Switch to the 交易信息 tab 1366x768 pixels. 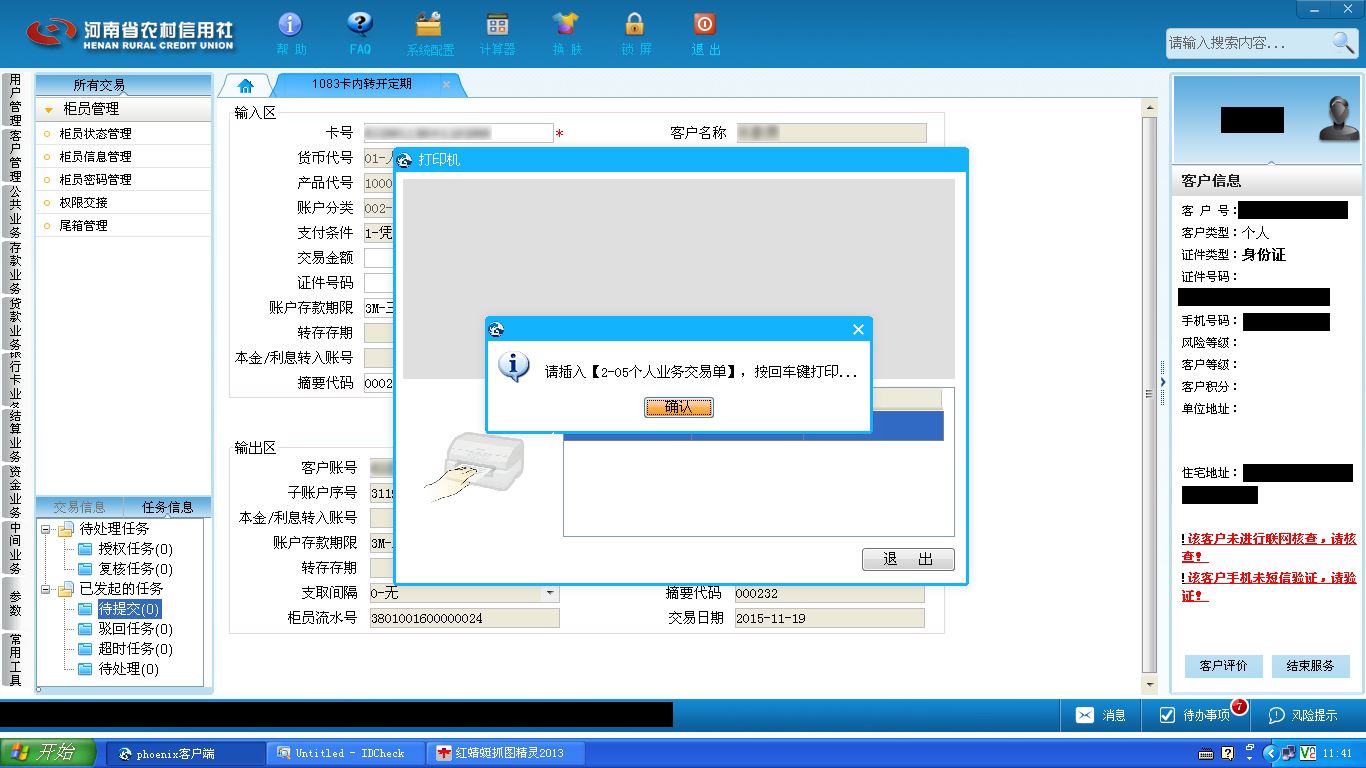[x=80, y=507]
